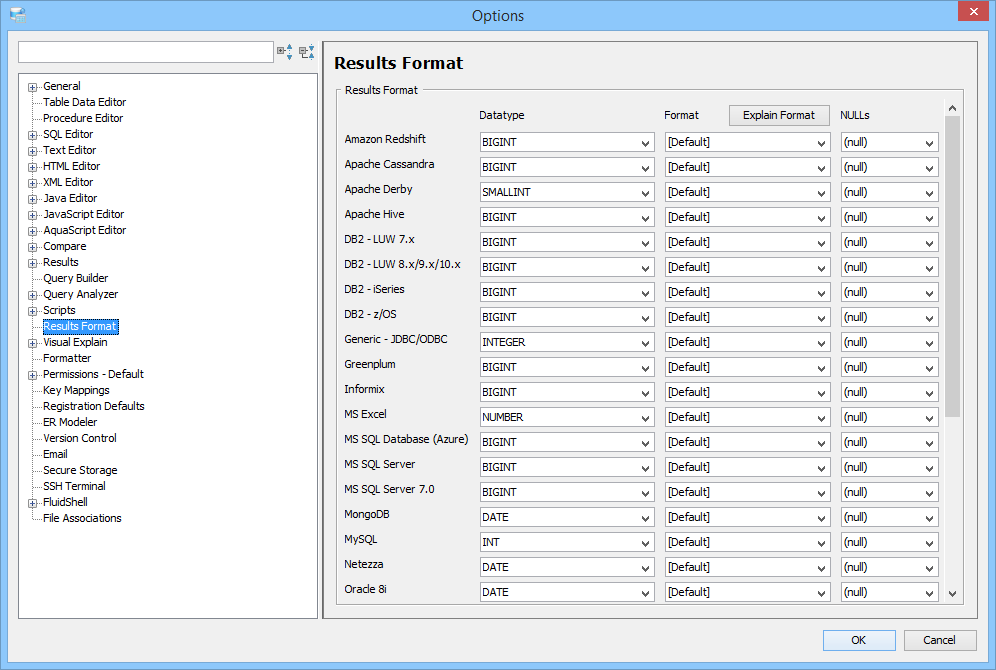Open Formatter options

coord(67,358)
